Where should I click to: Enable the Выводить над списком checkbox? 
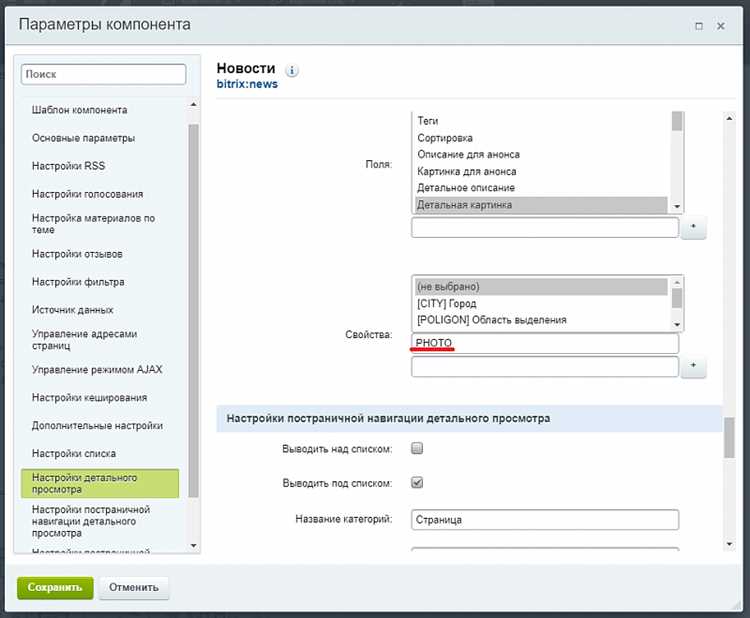[x=417, y=448]
